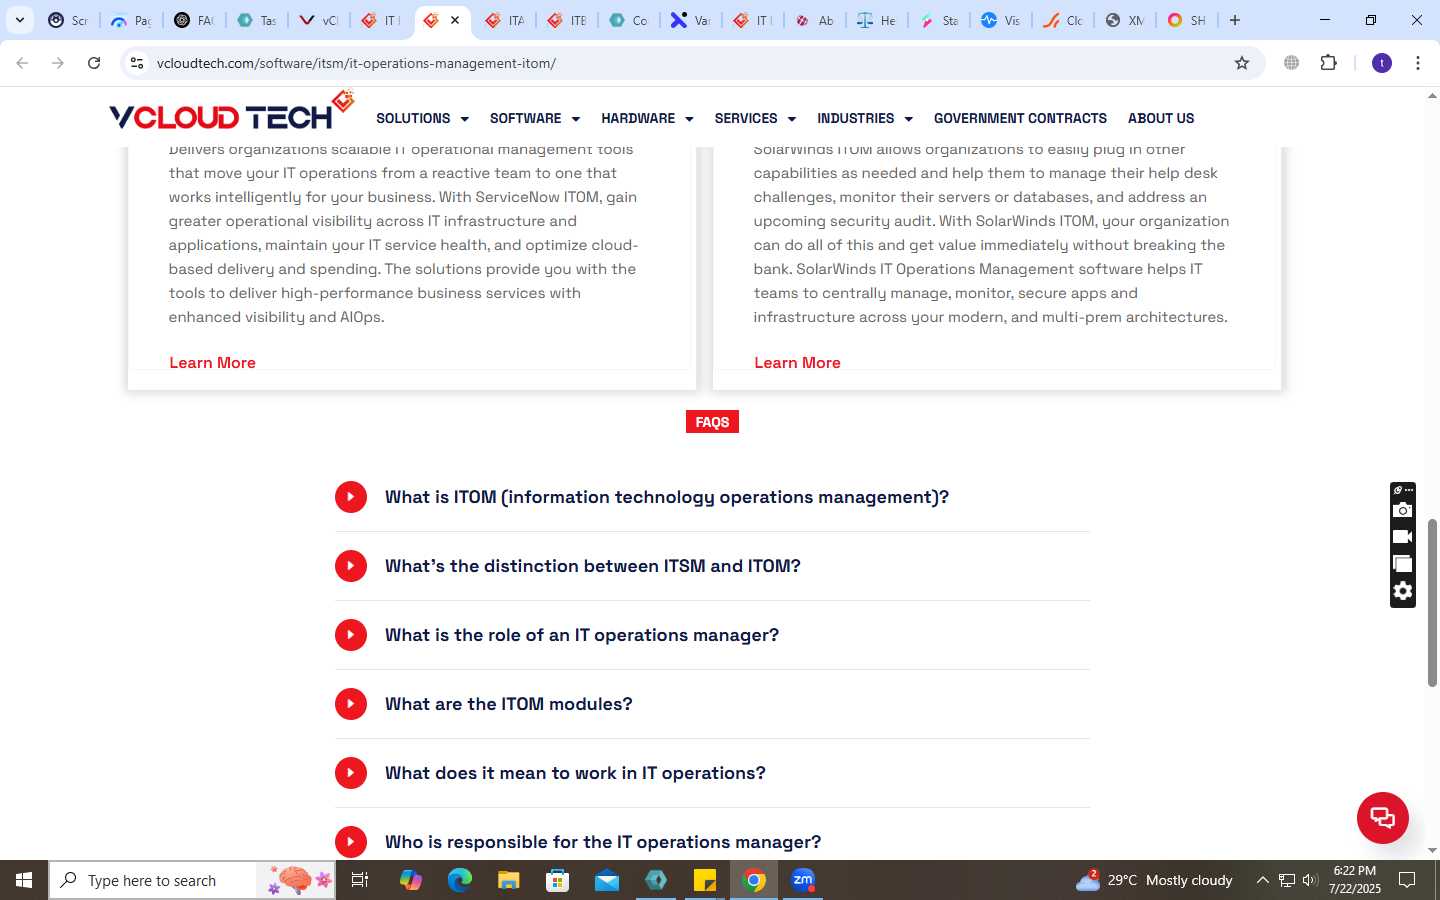The width and height of the screenshot is (1440, 900).
Task: Expand 'work in IT operations' FAQ icon
Action: [x=351, y=773]
